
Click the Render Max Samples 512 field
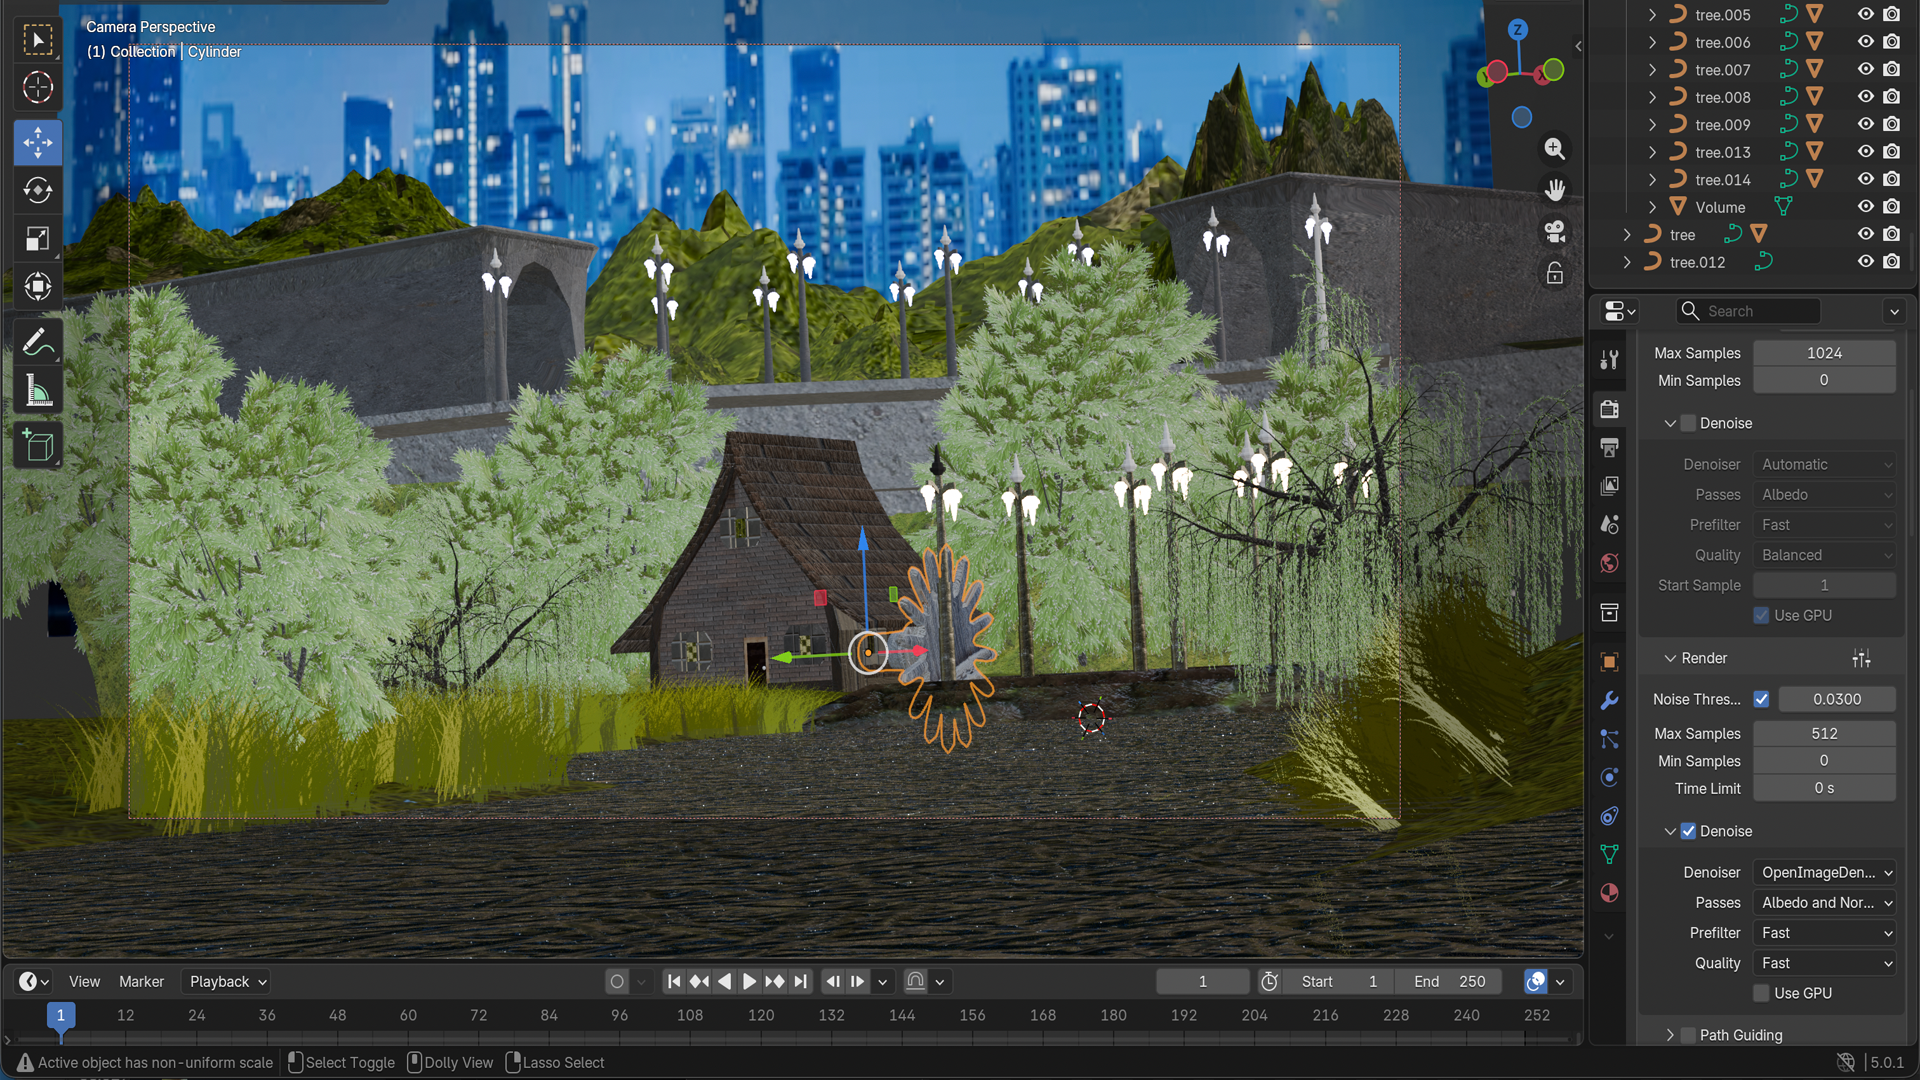1824,733
